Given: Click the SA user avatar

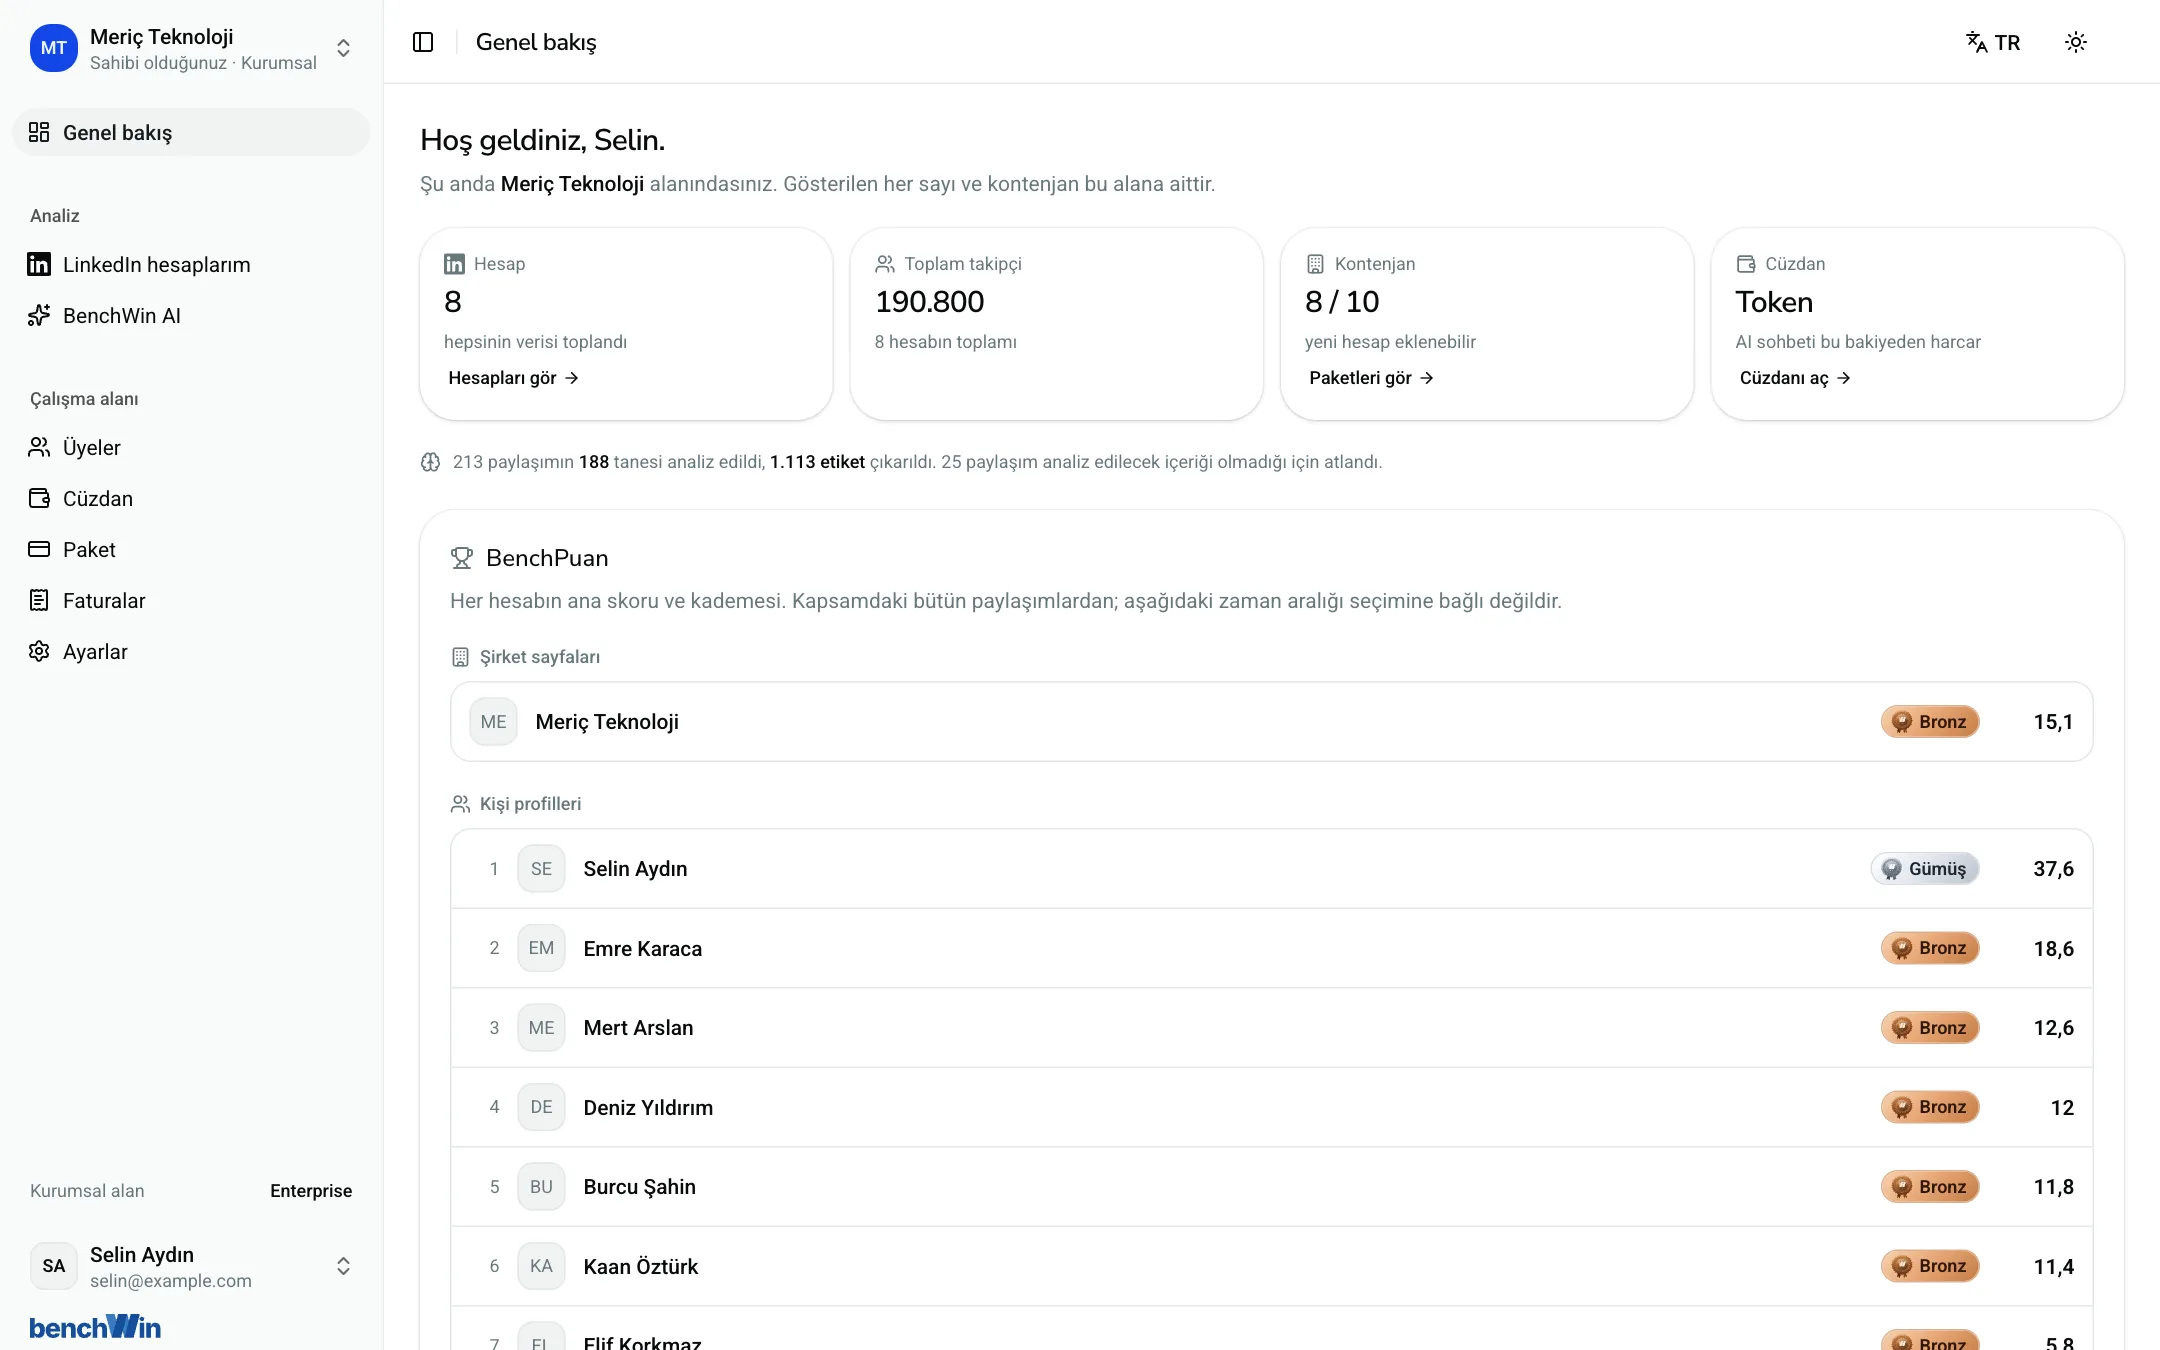Looking at the screenshot, I should click(54, 1266).
